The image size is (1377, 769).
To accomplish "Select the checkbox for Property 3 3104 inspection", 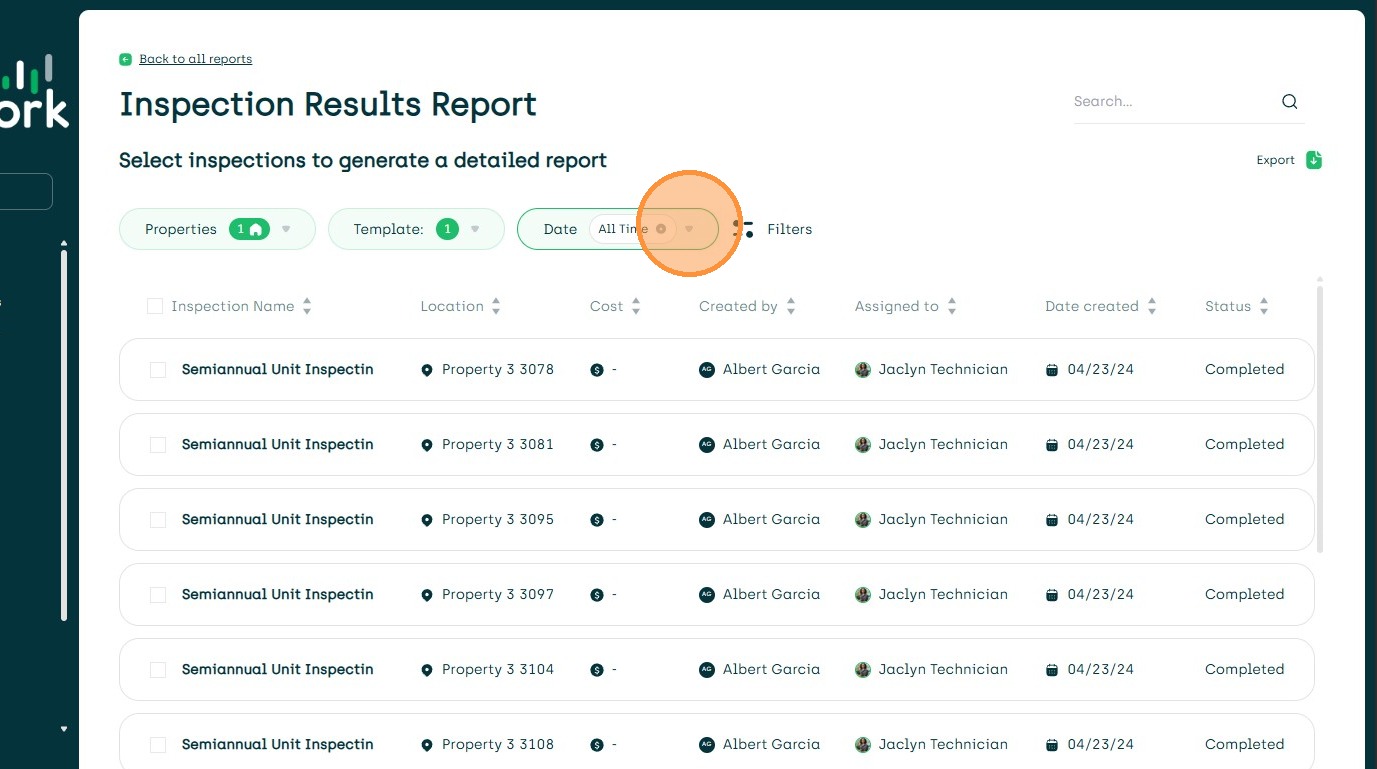I will pyautogui.click(x=158, y=670).
